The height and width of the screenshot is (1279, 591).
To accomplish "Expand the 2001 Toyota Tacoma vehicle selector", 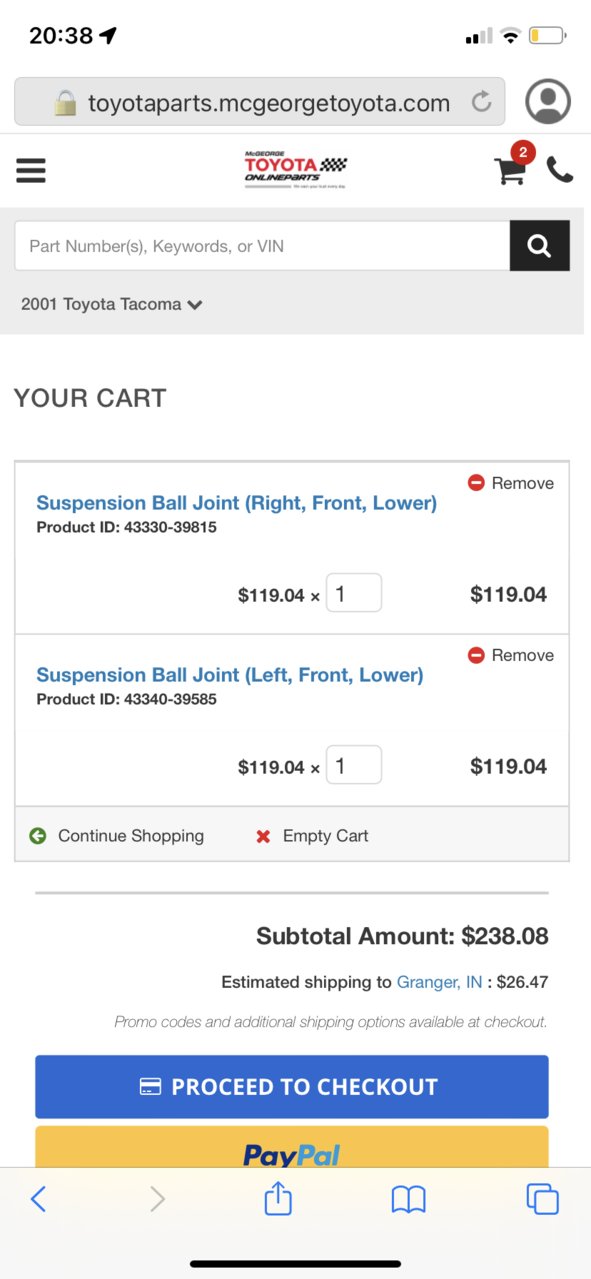I will pyautogui.click(x=112, y=304).
